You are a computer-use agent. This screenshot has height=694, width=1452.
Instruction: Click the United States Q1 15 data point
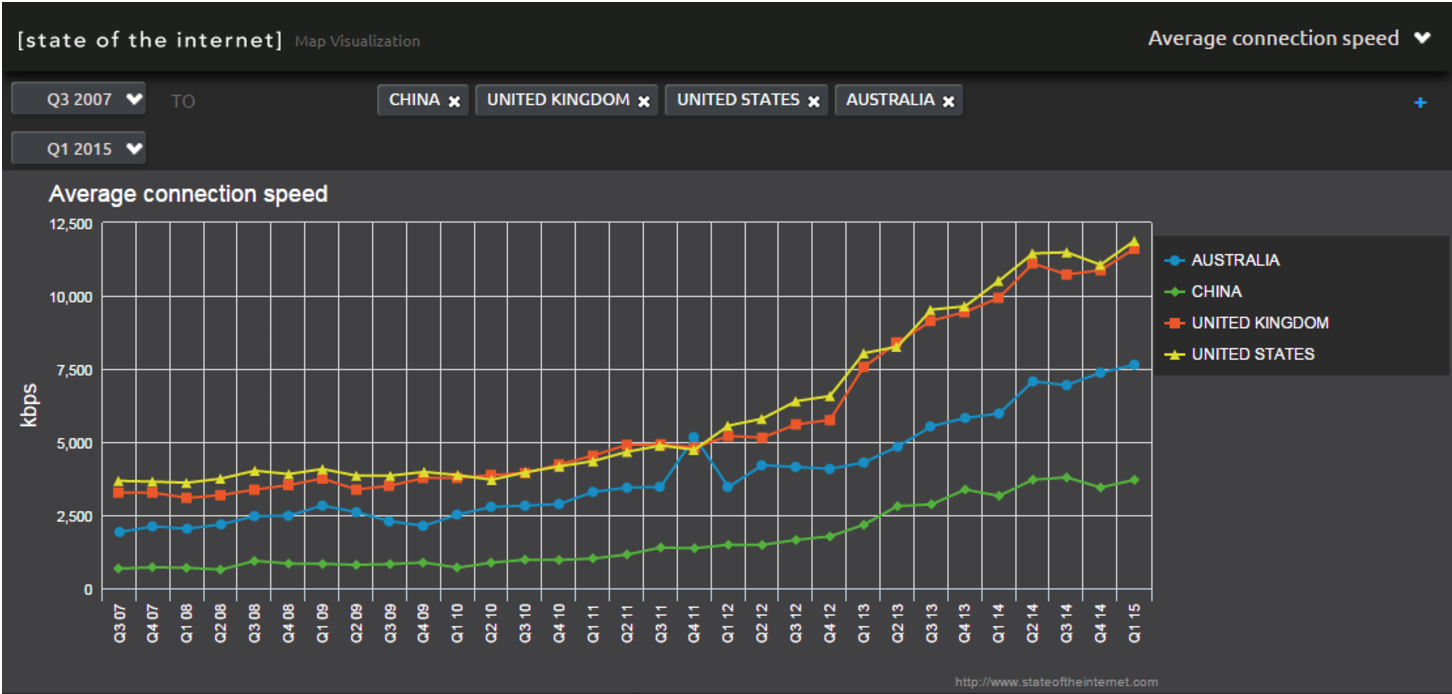pos(1134,241)
